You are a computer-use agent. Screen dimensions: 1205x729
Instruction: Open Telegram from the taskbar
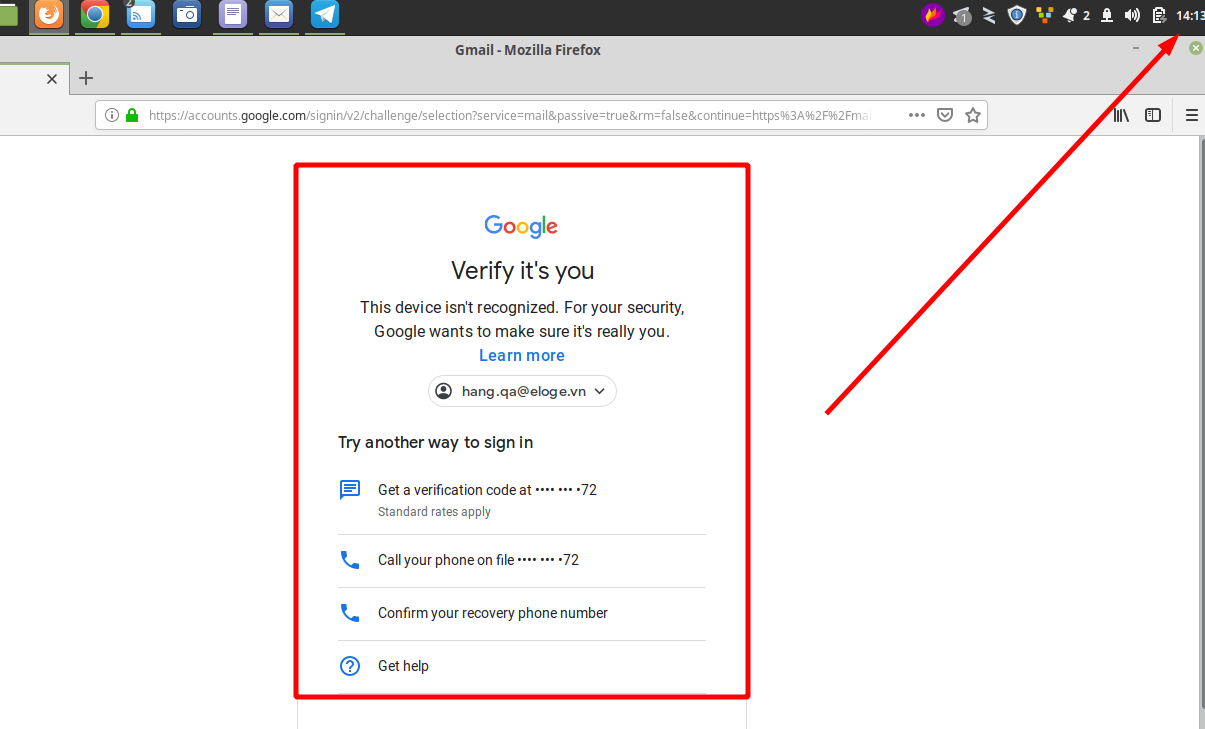click(x=325, y=14)
